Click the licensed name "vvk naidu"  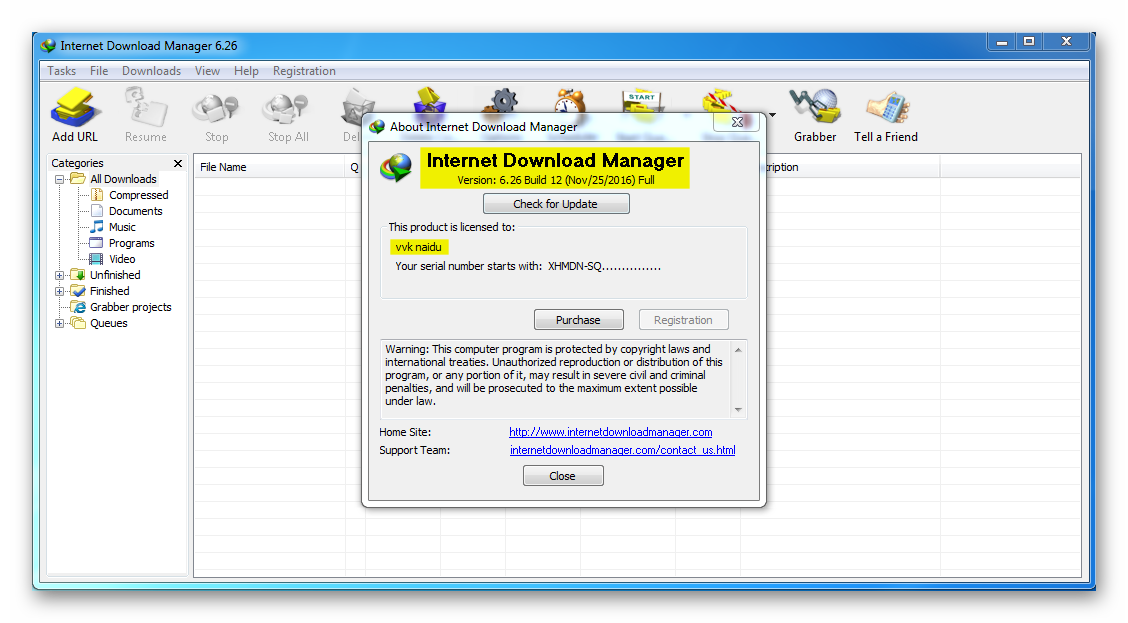(419, 247)
